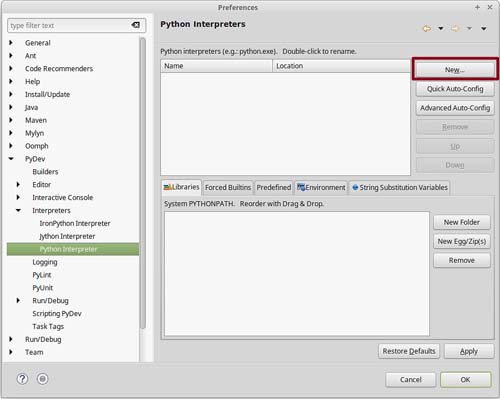500x399 pixels.
Task: Switch to the Libraries tab
Action: pos(181,187)
